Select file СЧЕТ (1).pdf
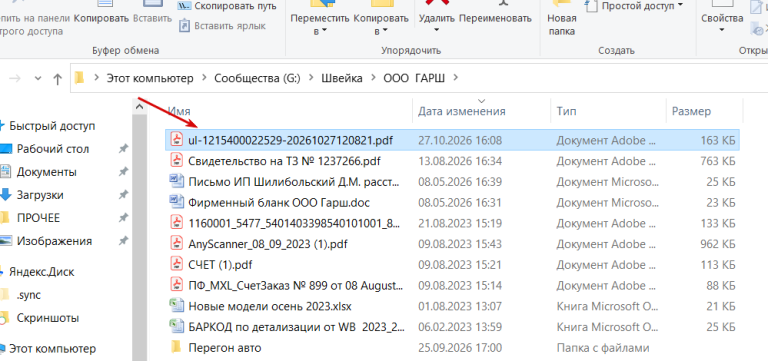768x361 pixels. (220, 265)
